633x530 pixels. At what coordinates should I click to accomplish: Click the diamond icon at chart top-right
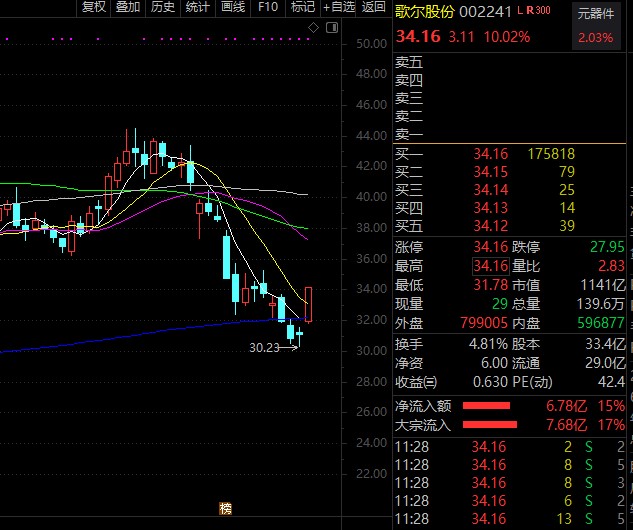pyautogui.click(x=311, y=29)
